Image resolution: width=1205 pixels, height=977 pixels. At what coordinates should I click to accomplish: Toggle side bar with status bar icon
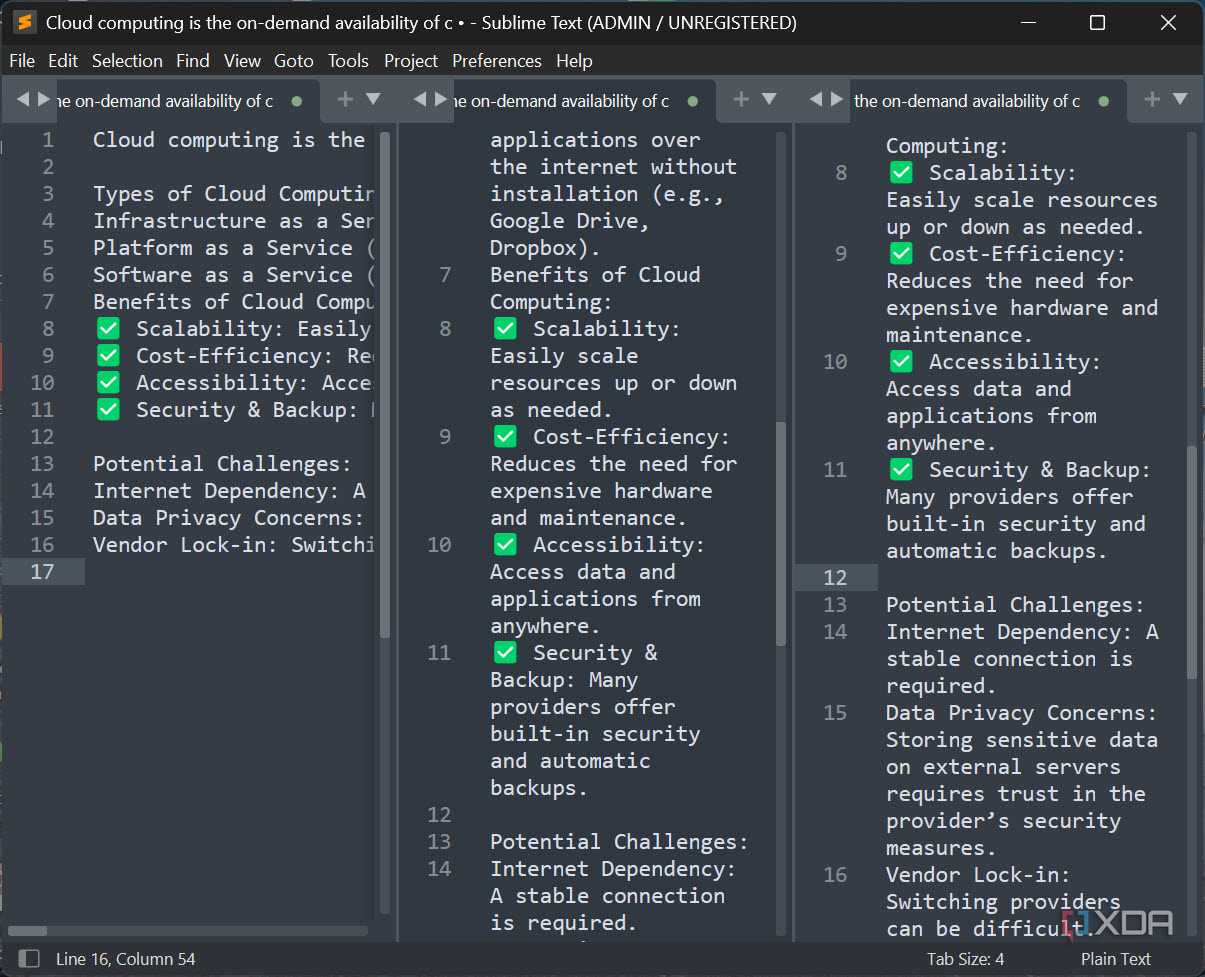[x=30, y=959]
